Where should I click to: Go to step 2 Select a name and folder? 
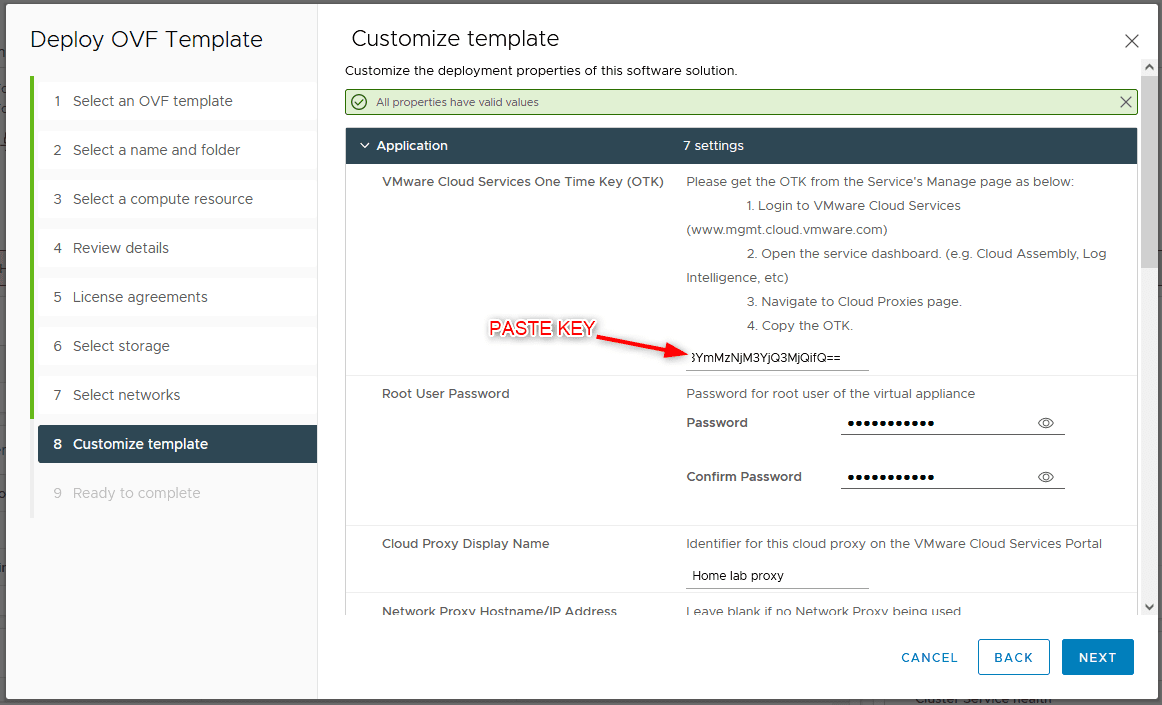pyautogui.click(x=176, y=150)
